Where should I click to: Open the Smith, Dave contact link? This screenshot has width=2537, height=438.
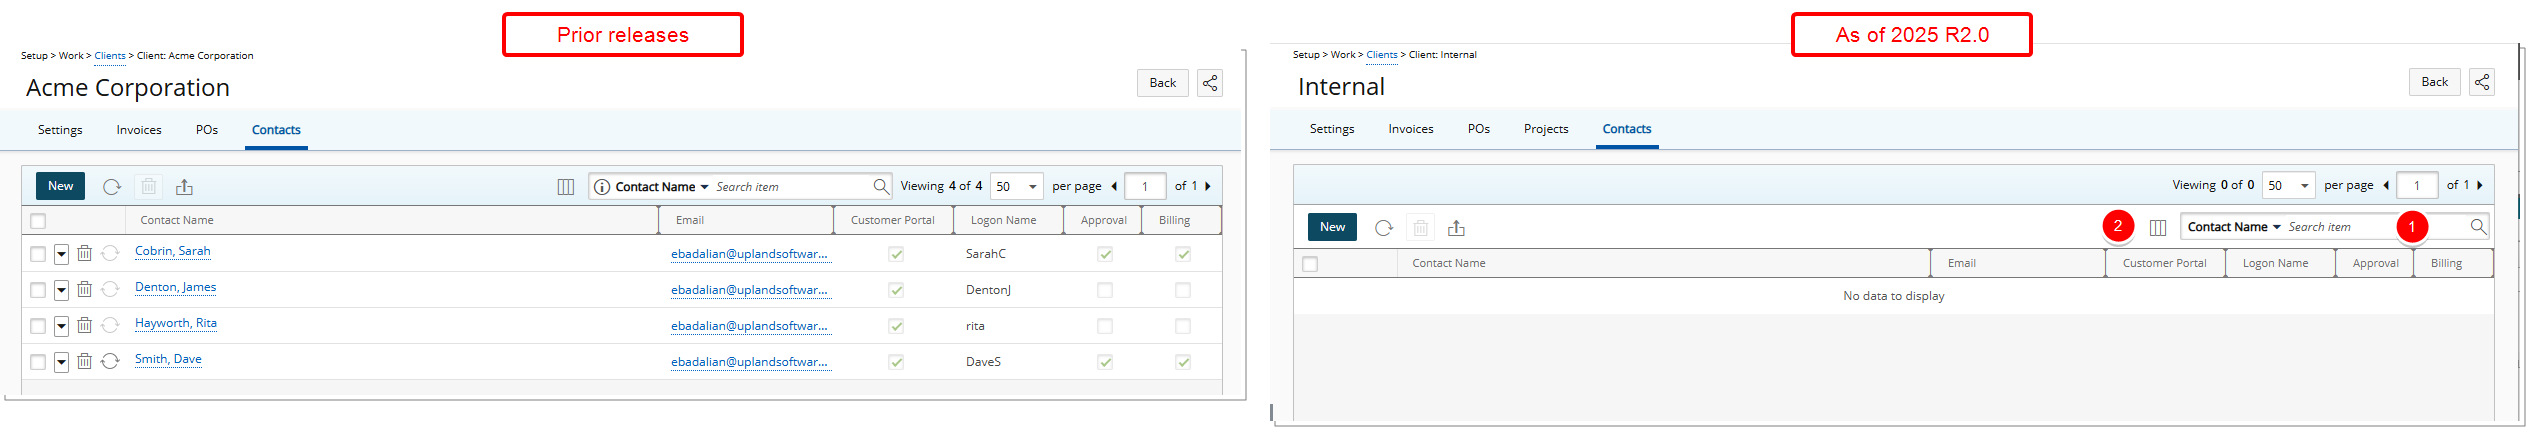click(x=168, y=359)
